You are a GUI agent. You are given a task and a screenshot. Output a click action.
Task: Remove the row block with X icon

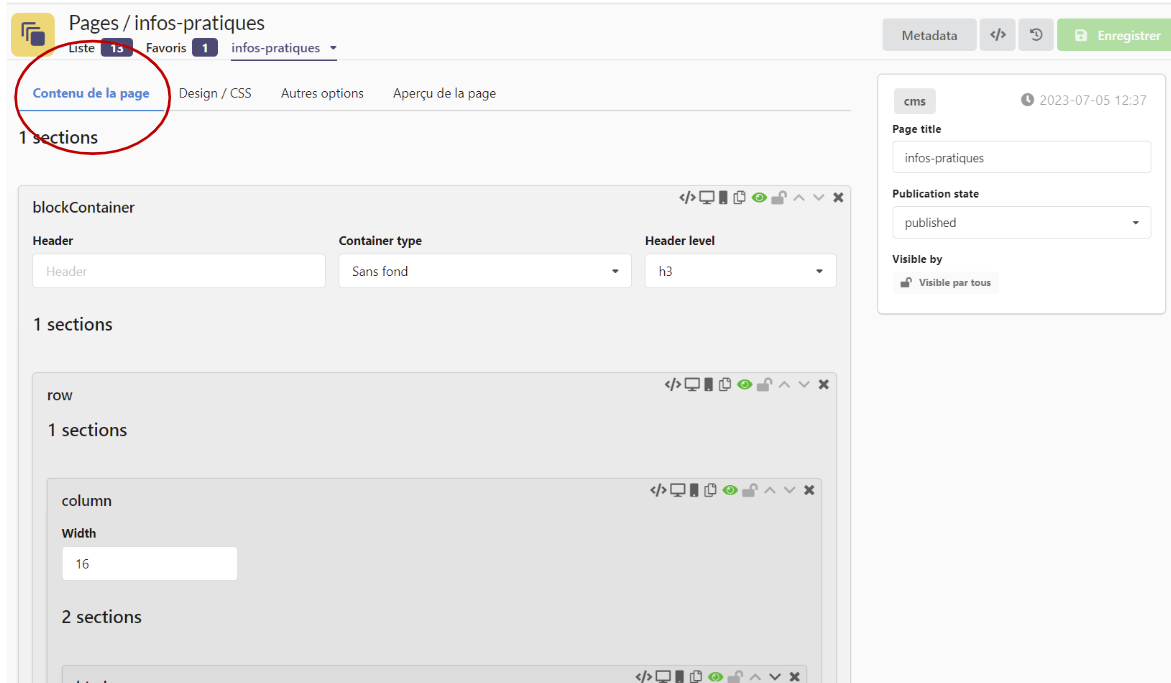[824, 385]
